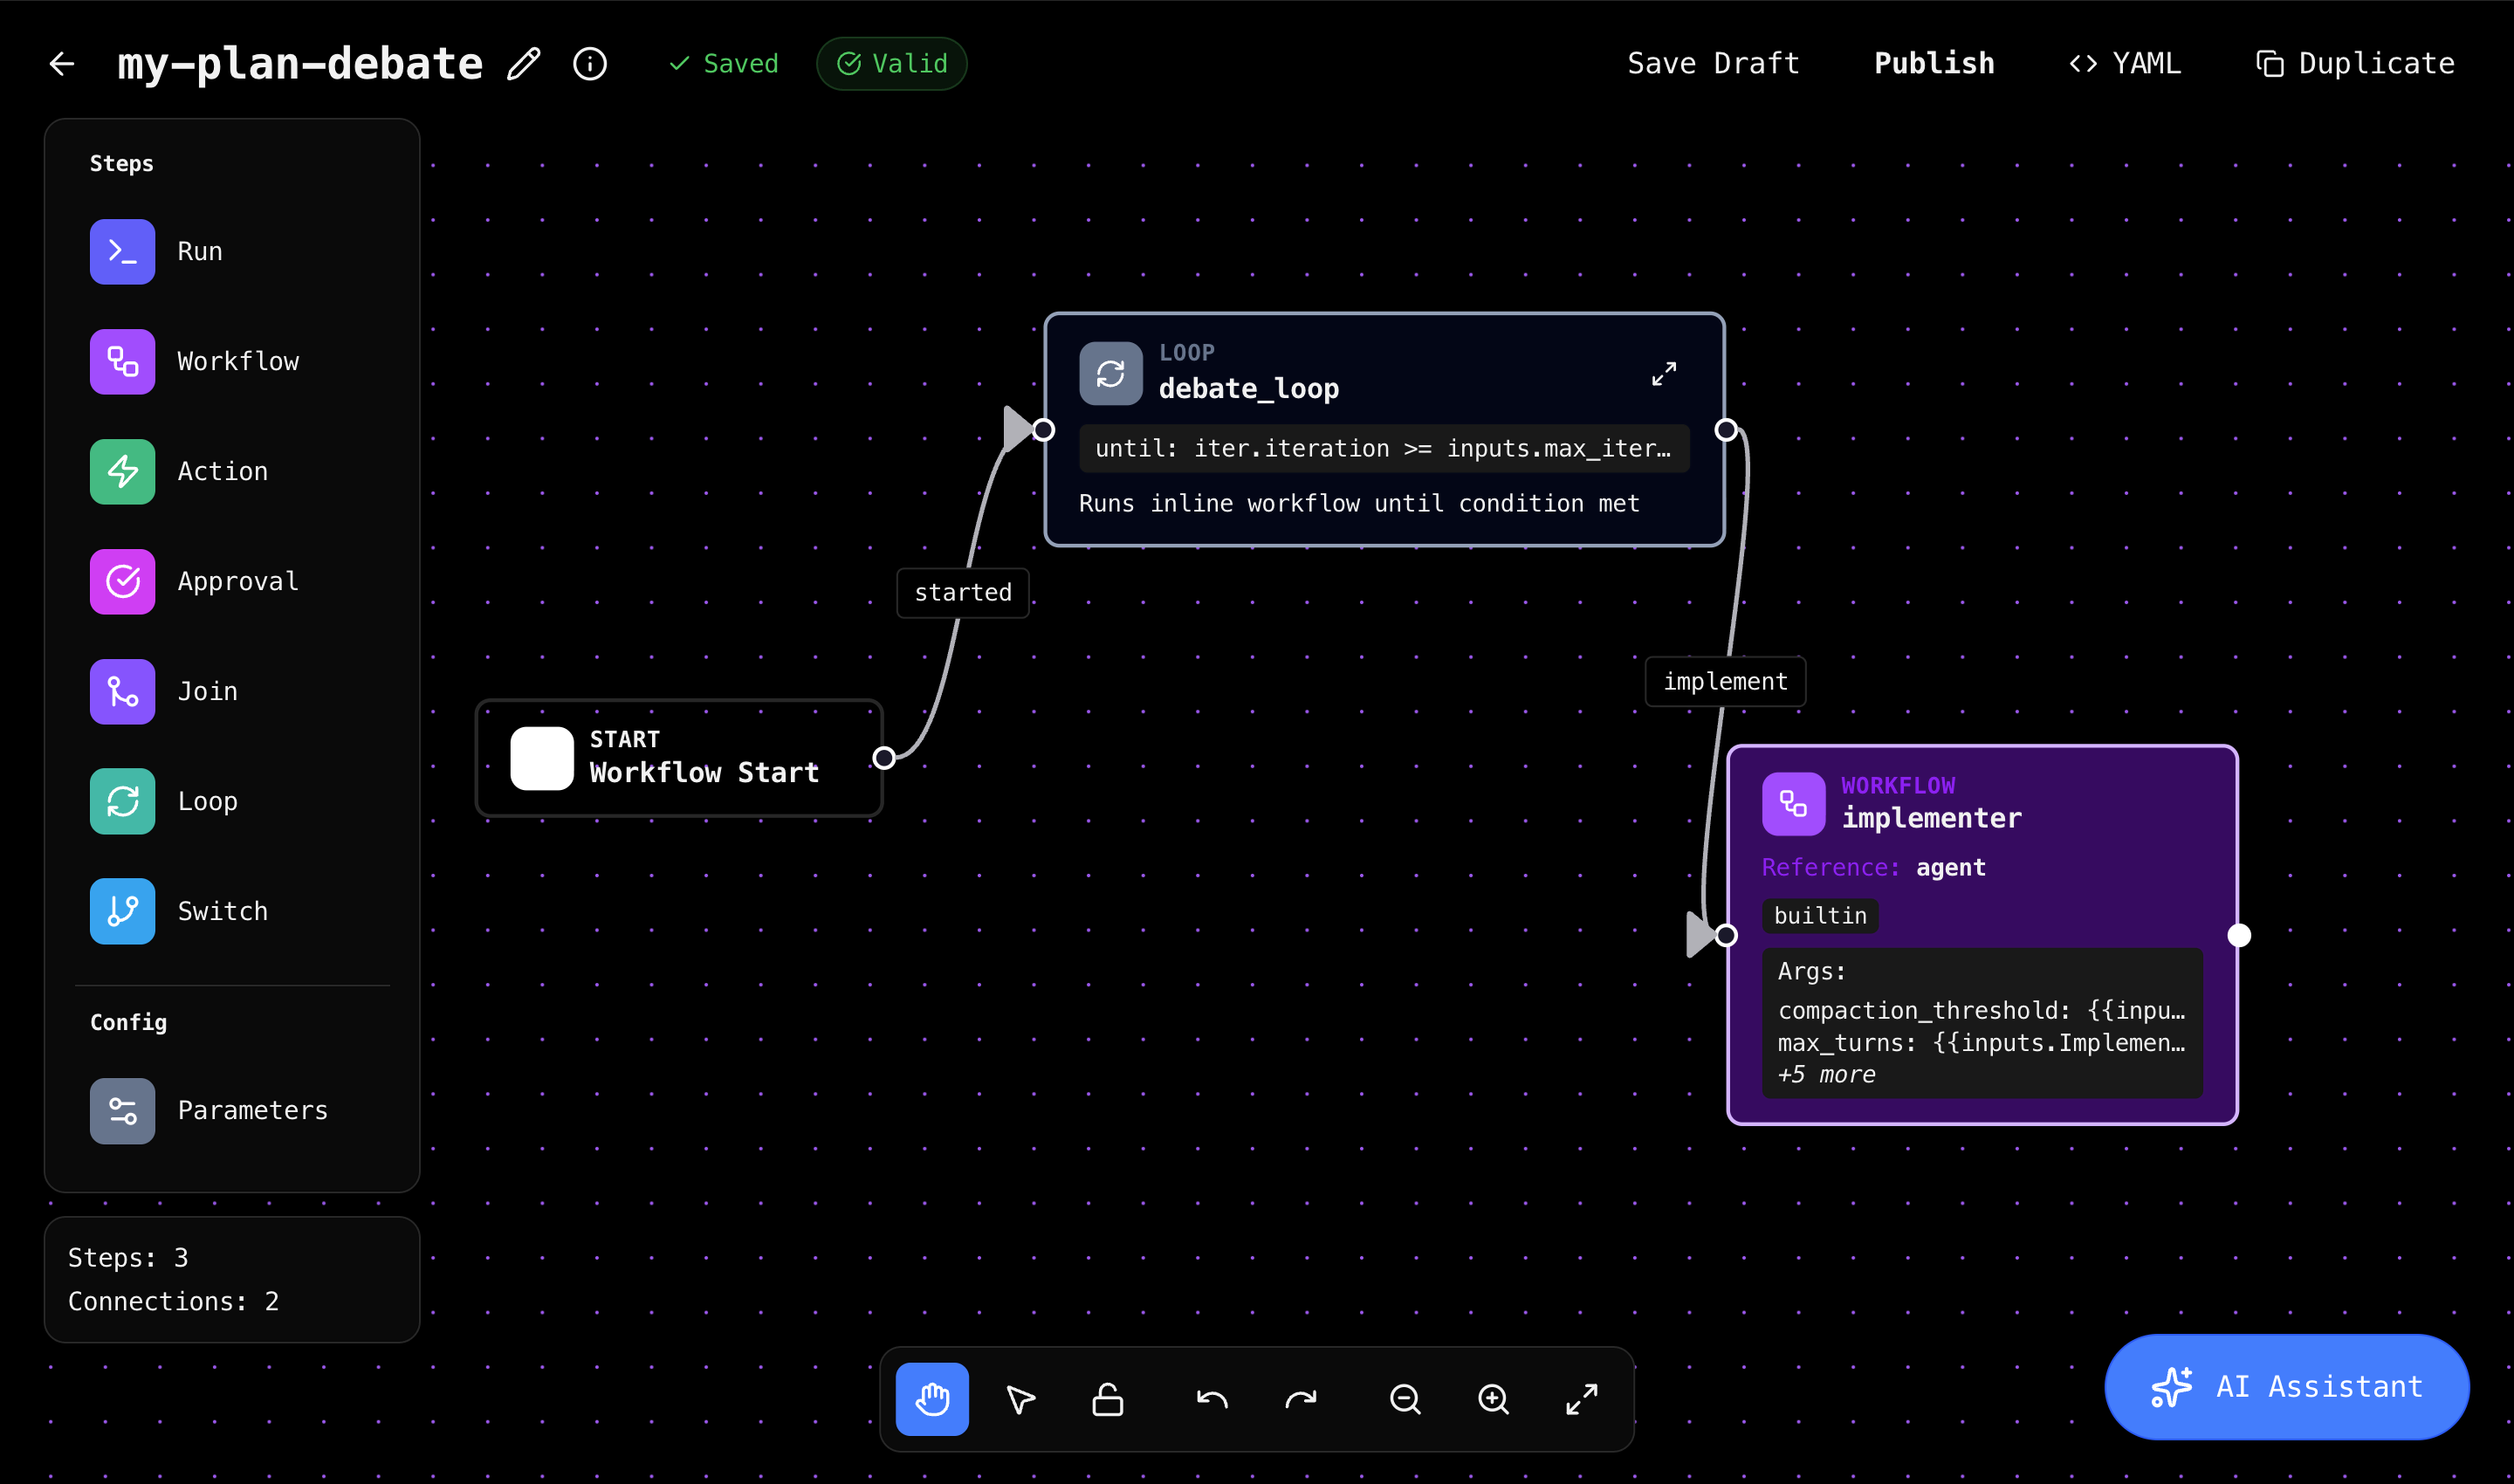
Task: Select the Workflow Start node
Action: (x=680, y=758)
